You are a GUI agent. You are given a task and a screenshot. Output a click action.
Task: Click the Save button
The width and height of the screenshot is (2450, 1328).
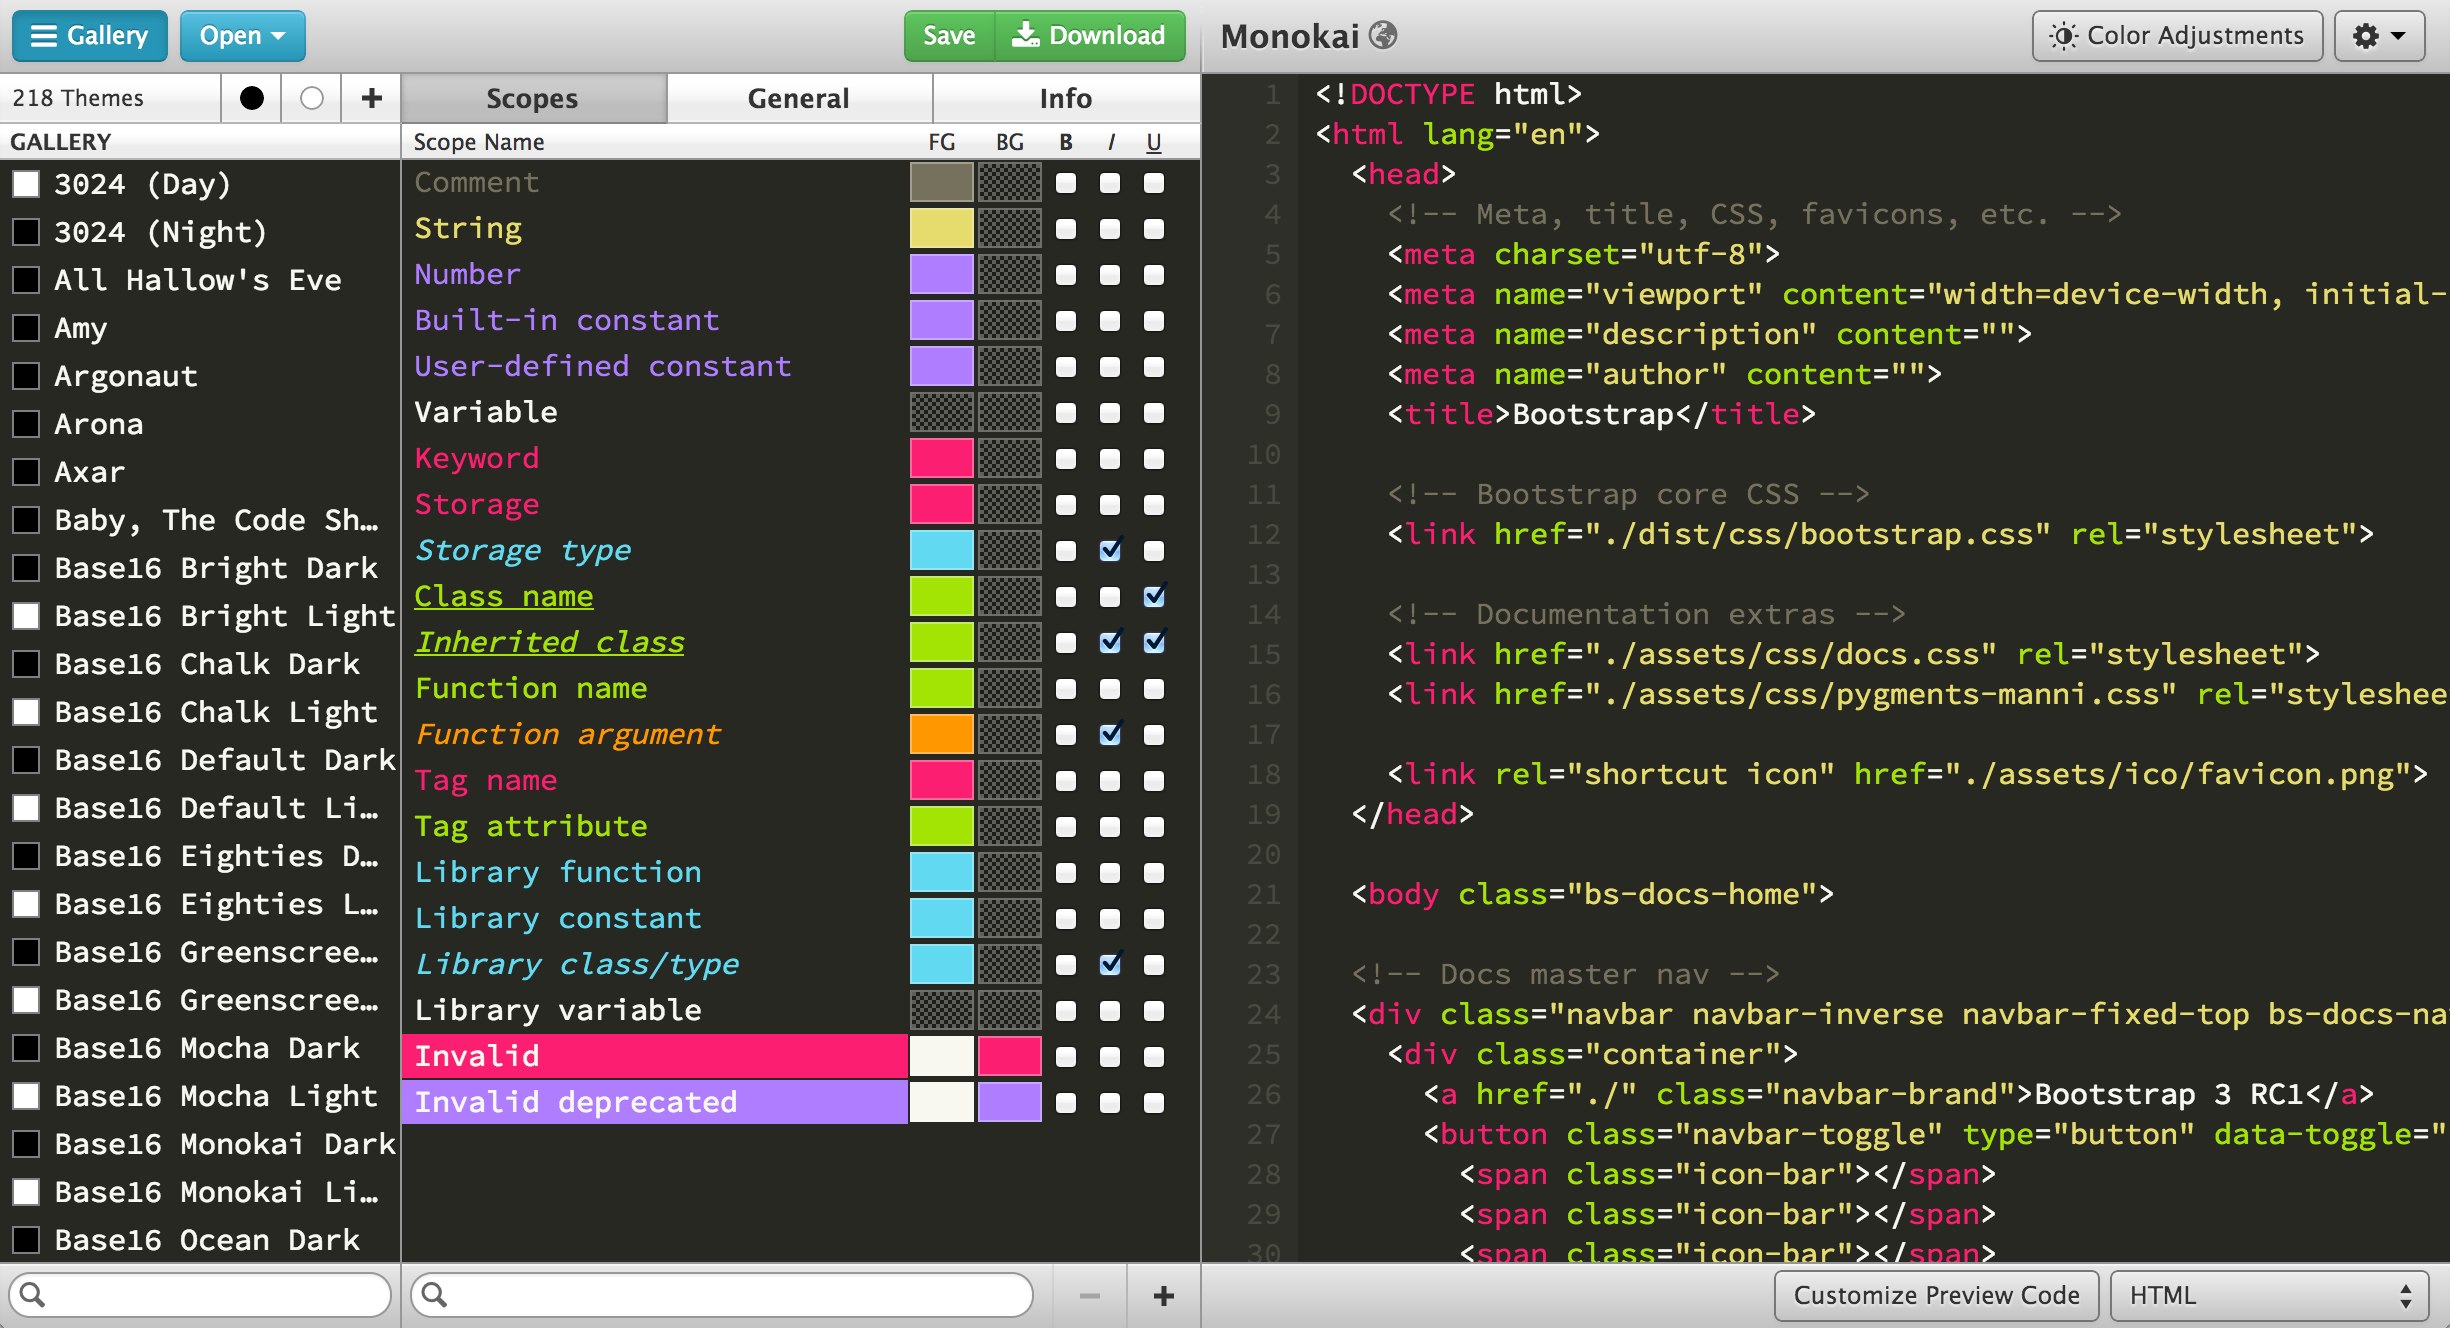[x=950, y=33]
